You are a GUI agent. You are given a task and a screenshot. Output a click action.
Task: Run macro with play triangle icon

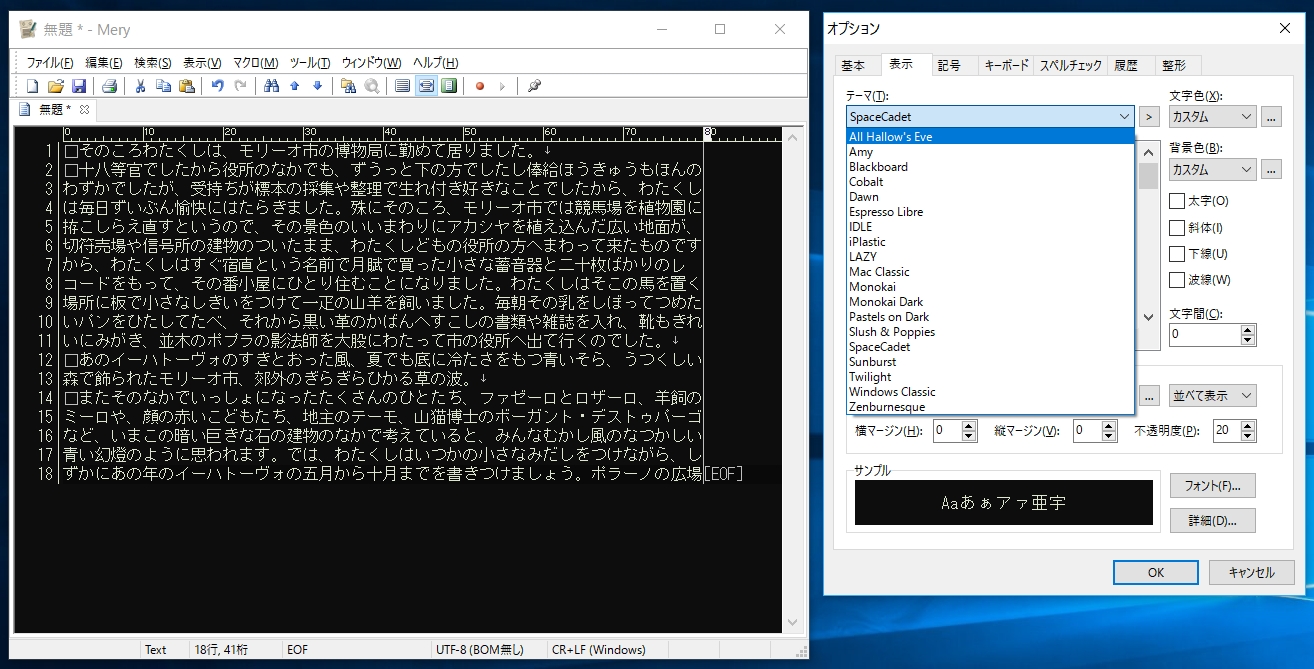coord(503,86)
